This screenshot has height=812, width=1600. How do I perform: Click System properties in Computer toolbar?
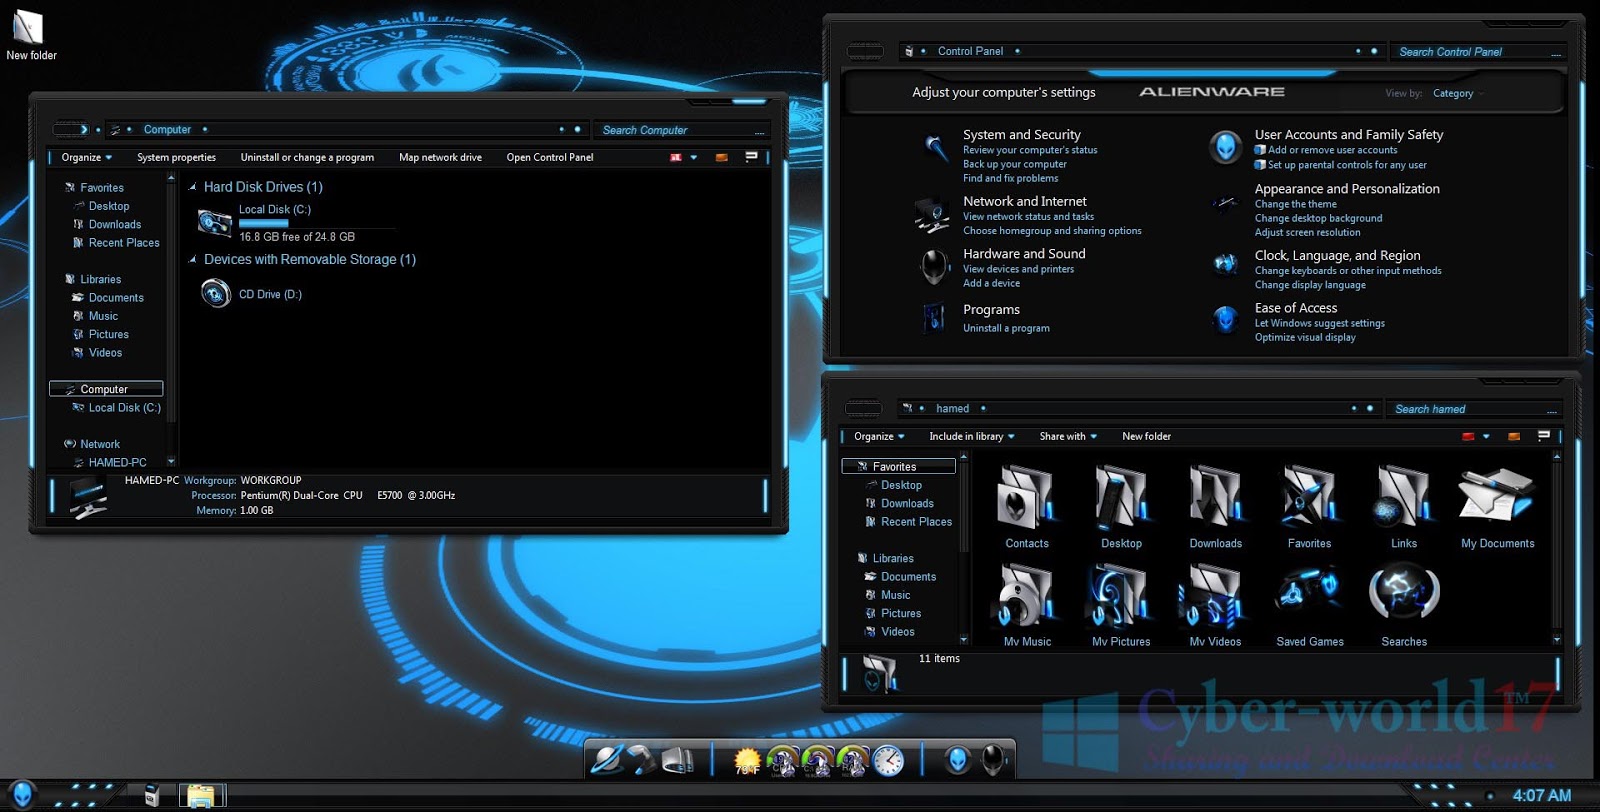[x=176, y=157]
